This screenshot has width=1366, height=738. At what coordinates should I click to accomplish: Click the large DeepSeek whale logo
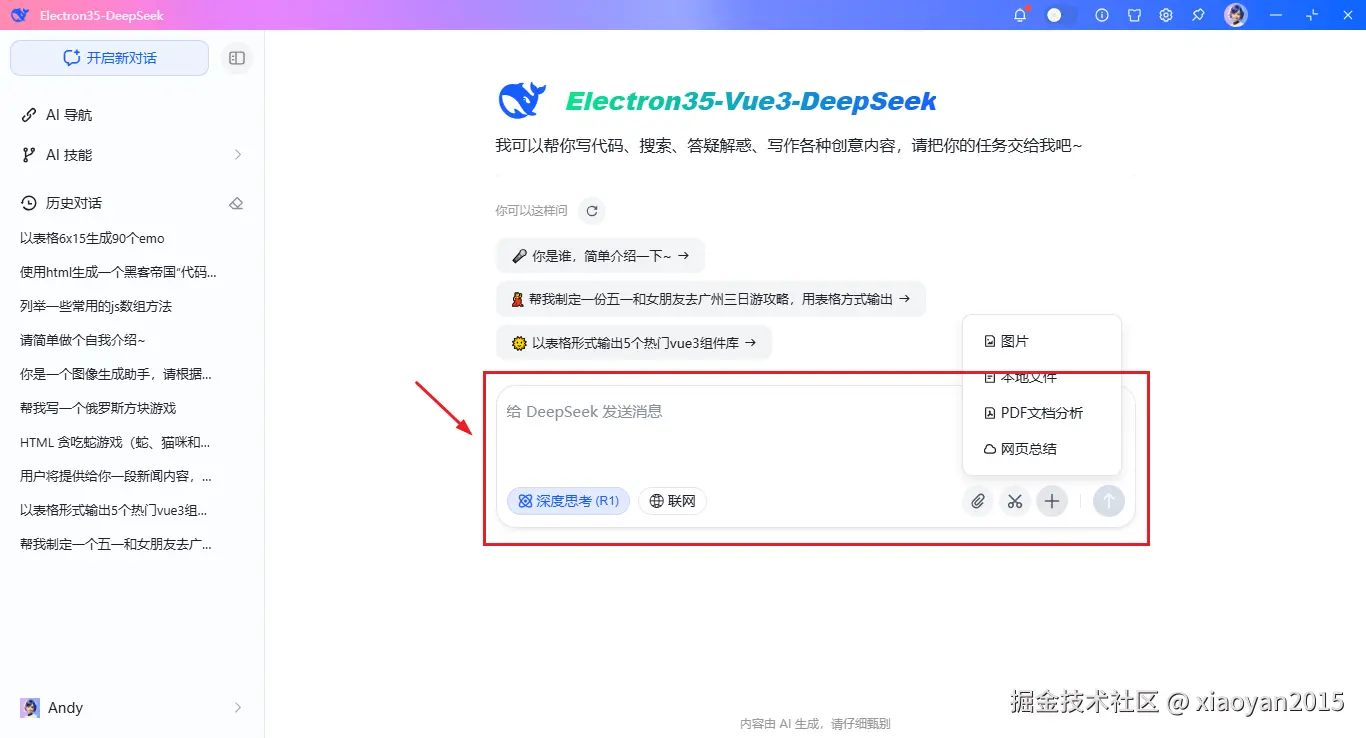point(522,101)
